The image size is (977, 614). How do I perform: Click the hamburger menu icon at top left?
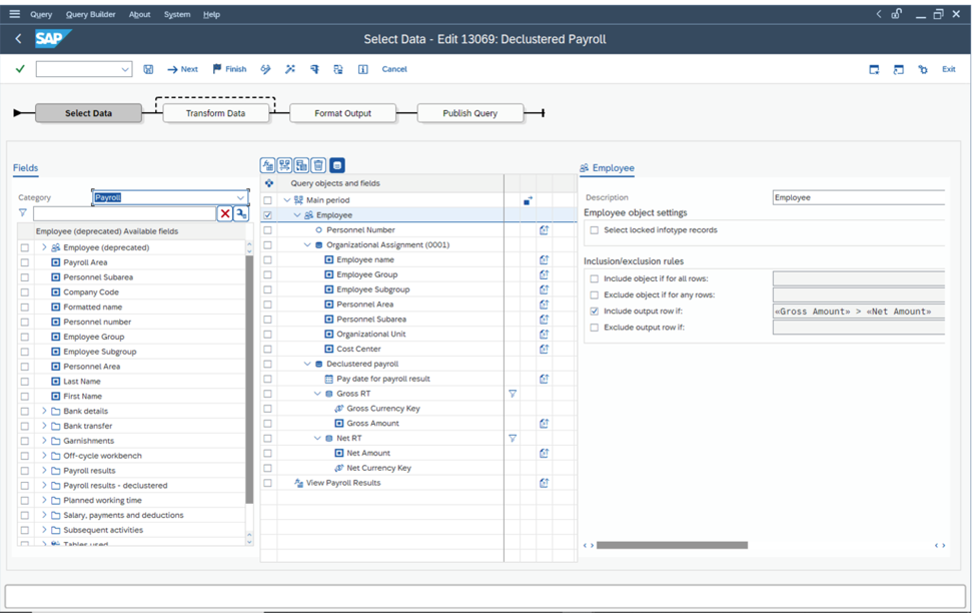(14, 14)
